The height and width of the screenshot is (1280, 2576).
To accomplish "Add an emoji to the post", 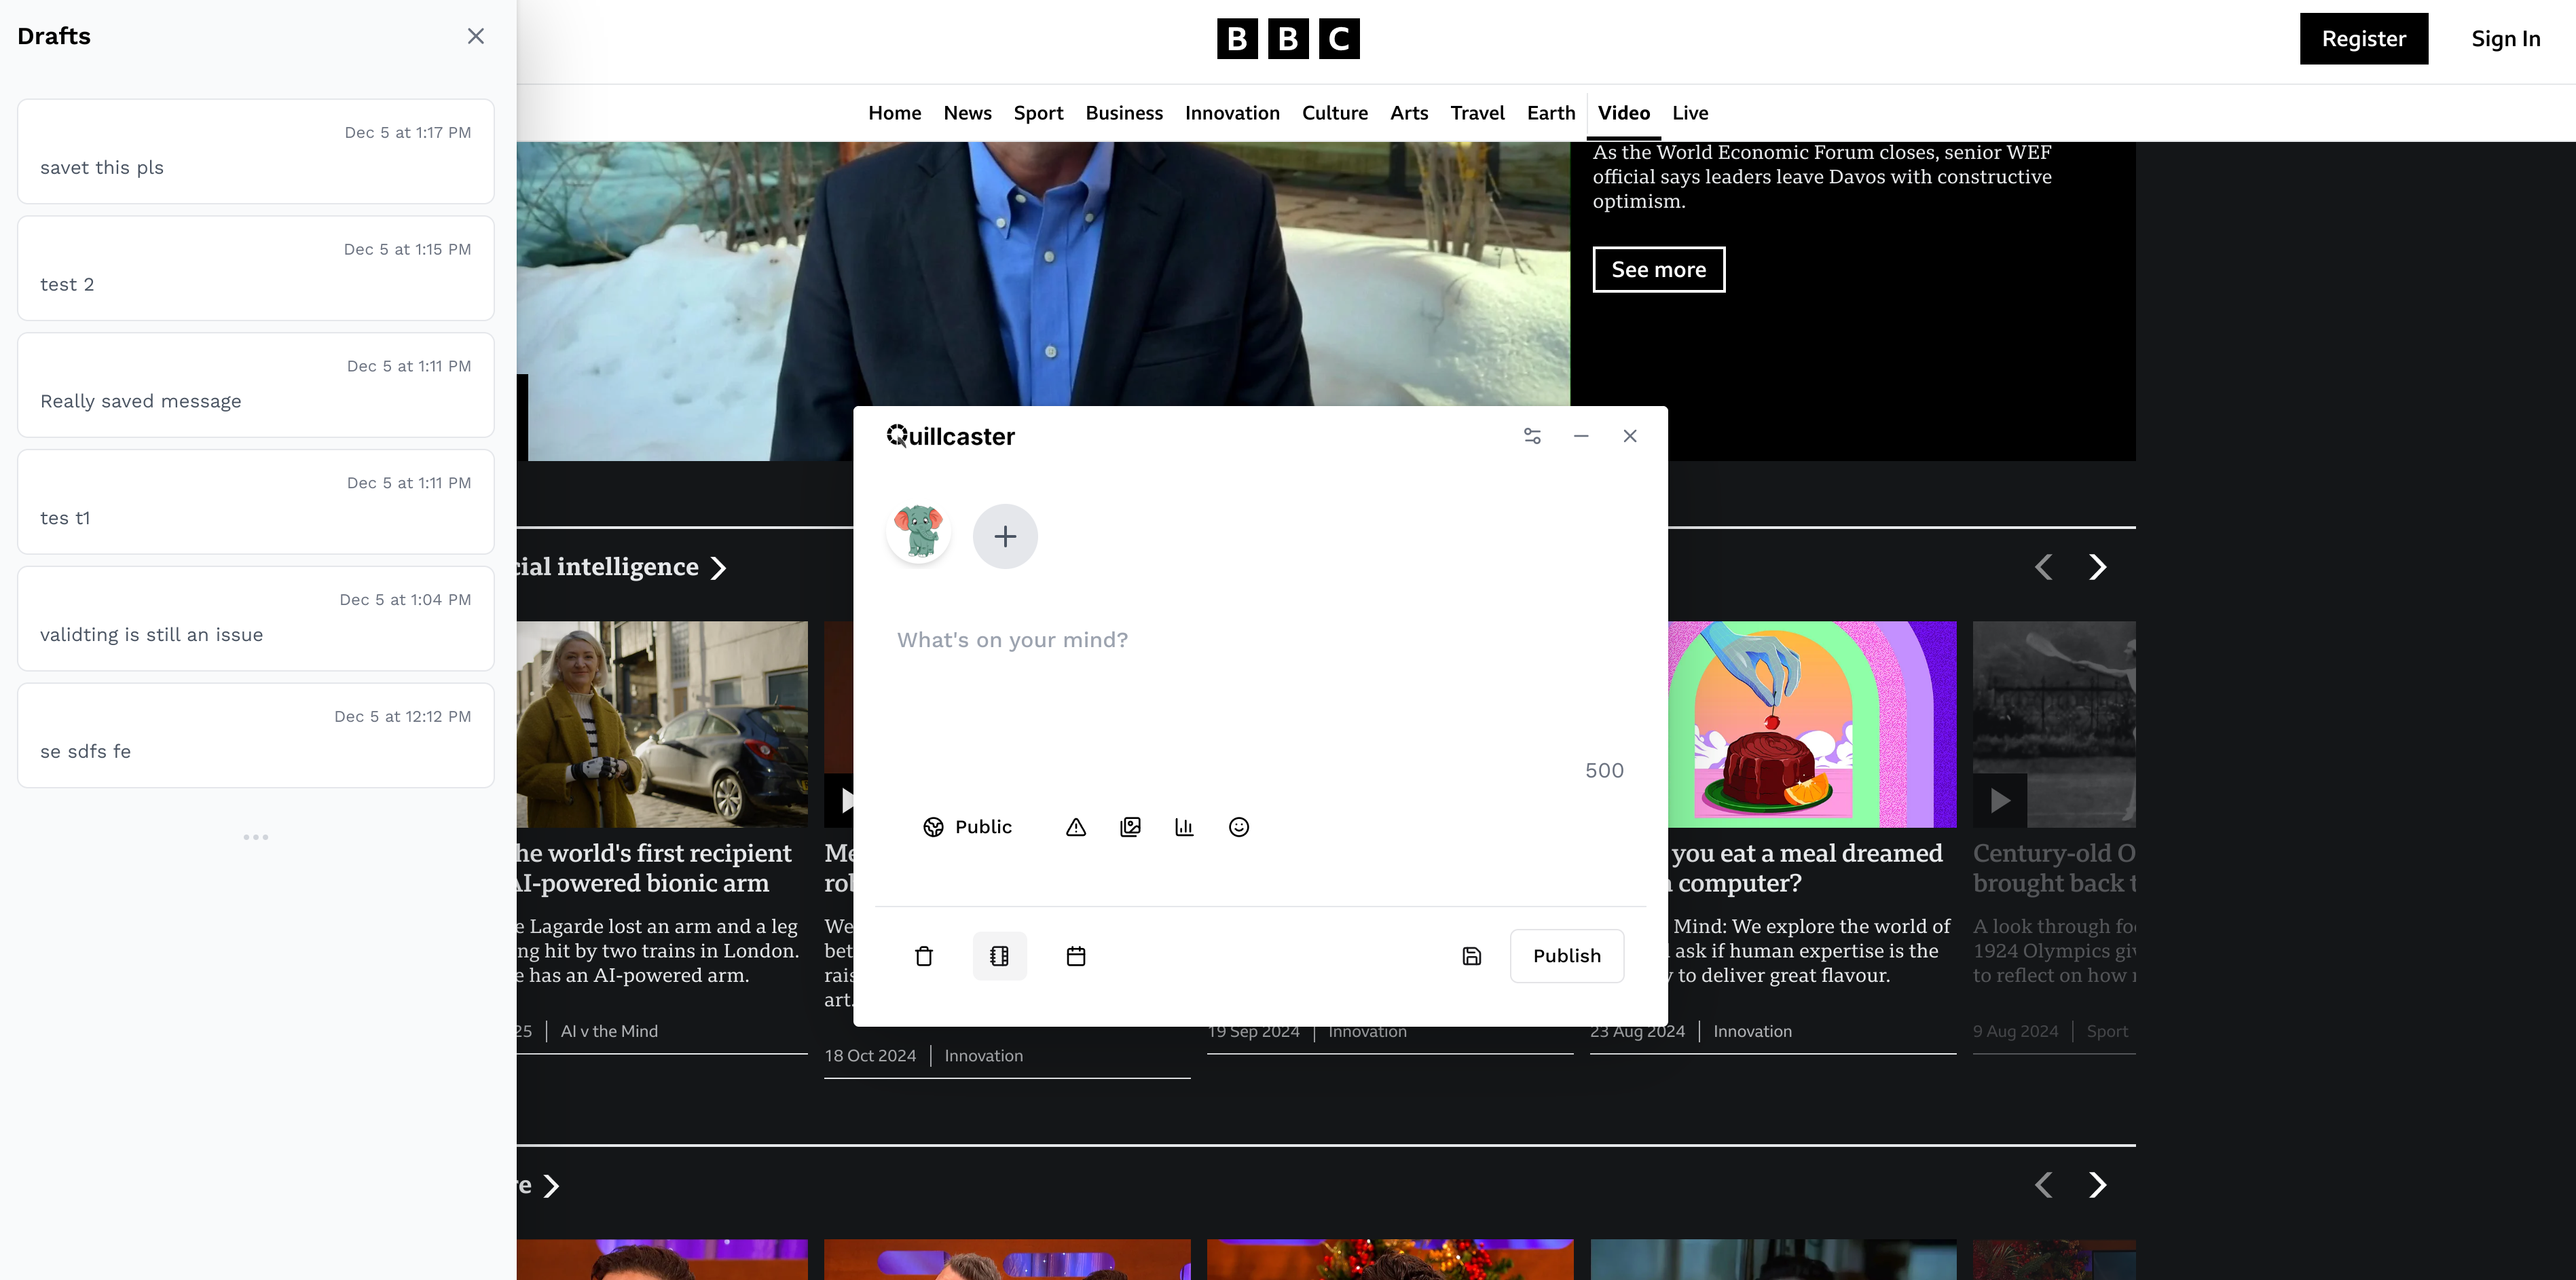I will 1238,827.
